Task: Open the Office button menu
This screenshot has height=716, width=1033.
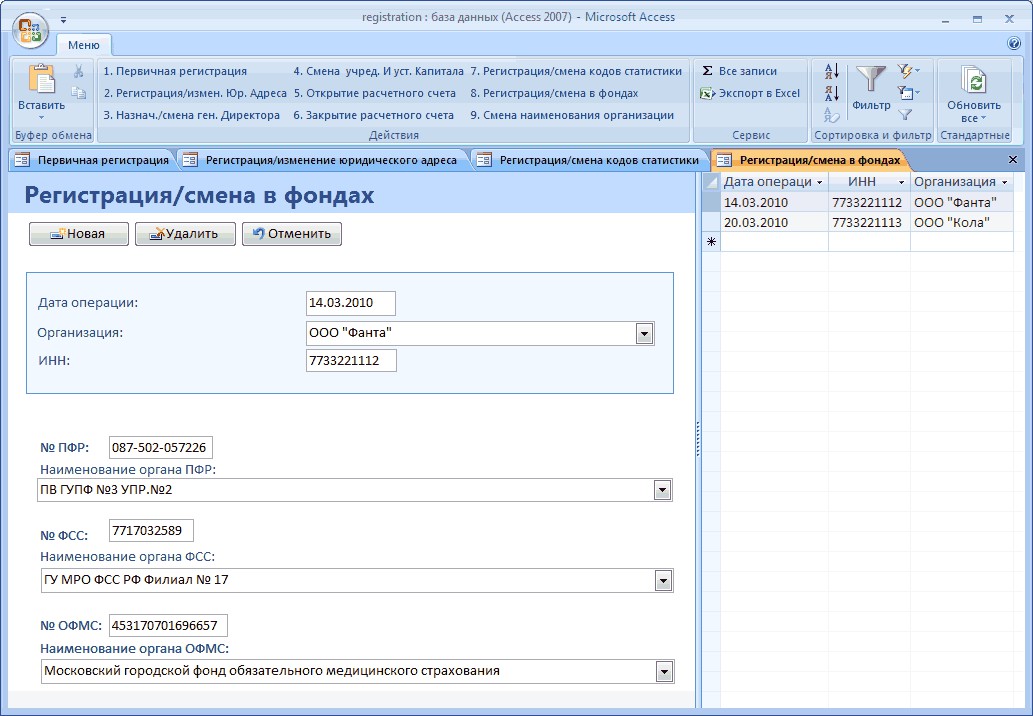Action: coord(30,30)
